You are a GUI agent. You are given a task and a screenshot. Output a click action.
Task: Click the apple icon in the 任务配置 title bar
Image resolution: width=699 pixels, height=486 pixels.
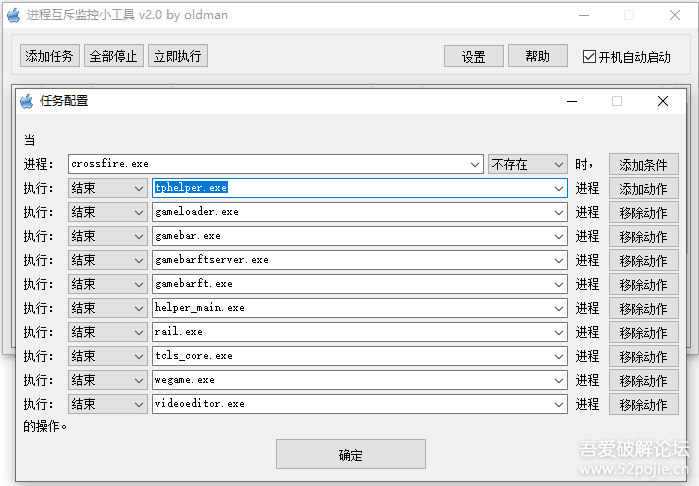(27, 101)
